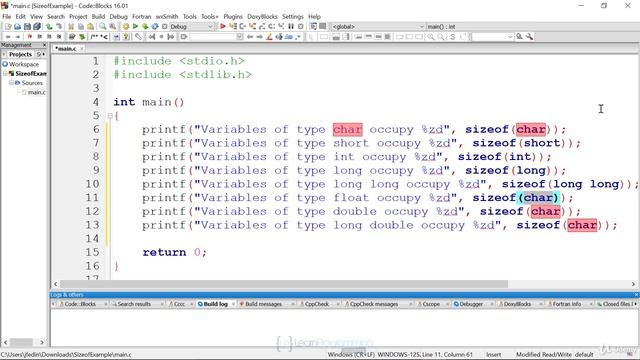Click the Replace icon in toolbar
This screenshot has height=360, width=640.
click(112, 27)
